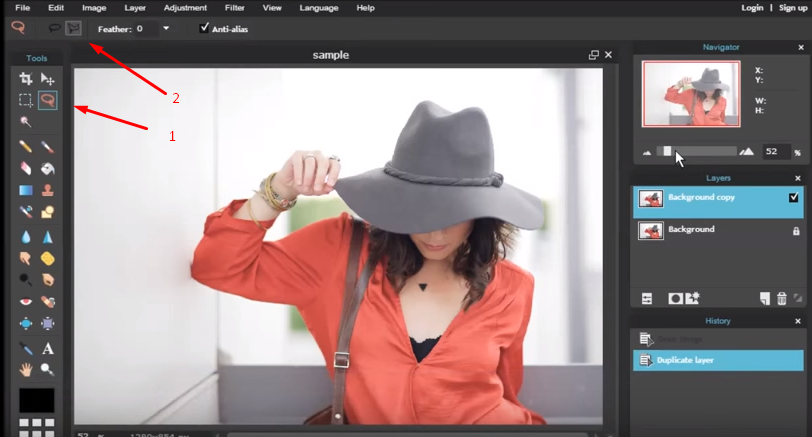Select the Hand pan tool

pos(25,370)
